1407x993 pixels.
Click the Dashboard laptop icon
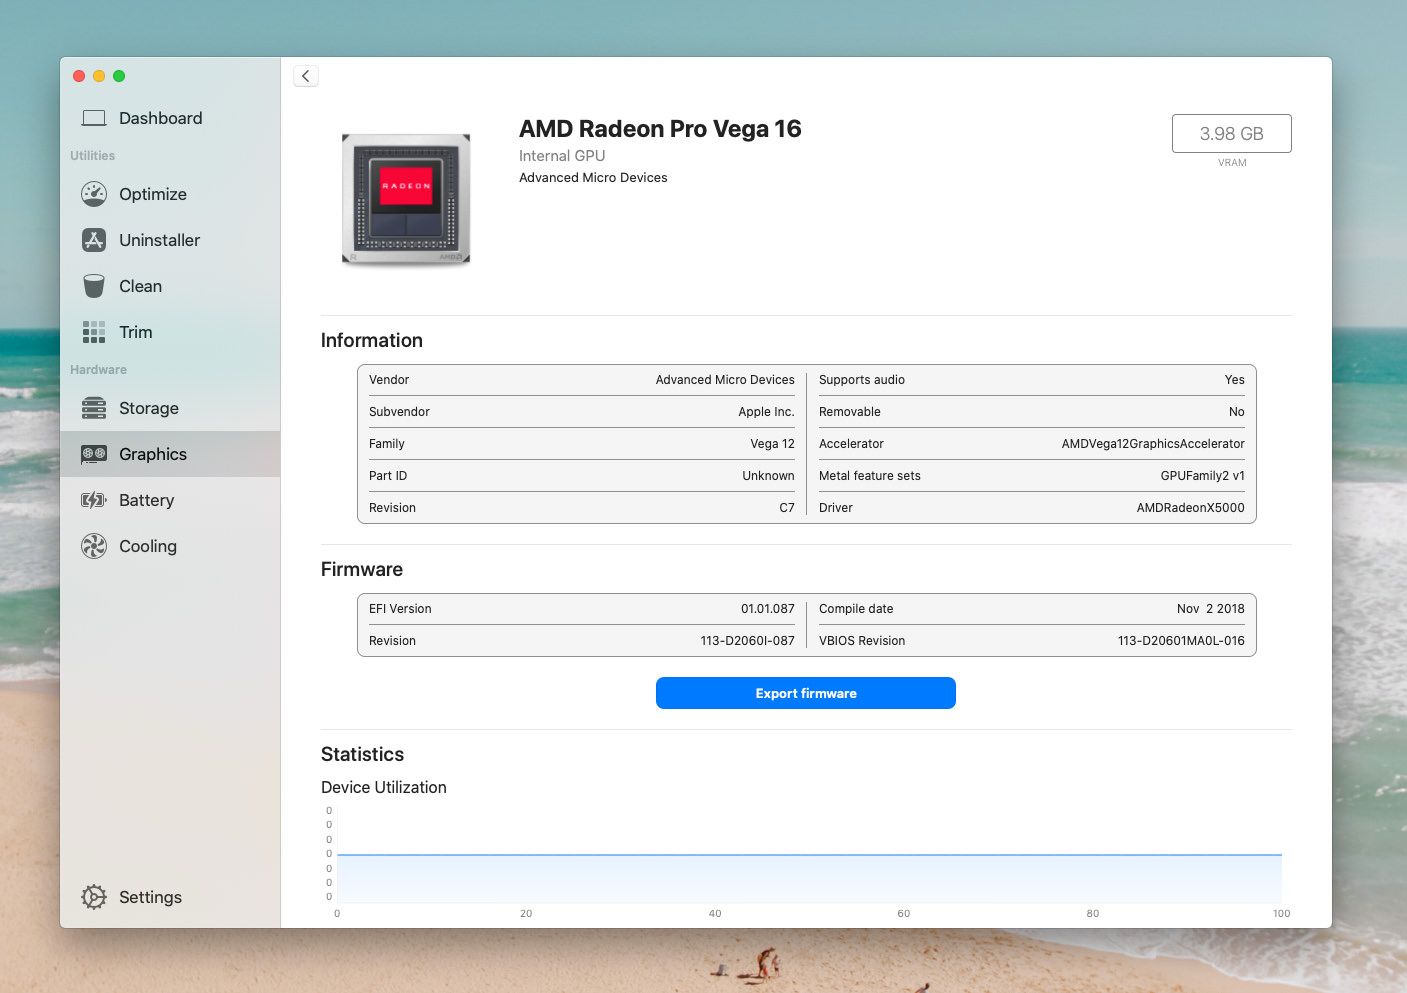pyautogui.click(x=94, y=118)
